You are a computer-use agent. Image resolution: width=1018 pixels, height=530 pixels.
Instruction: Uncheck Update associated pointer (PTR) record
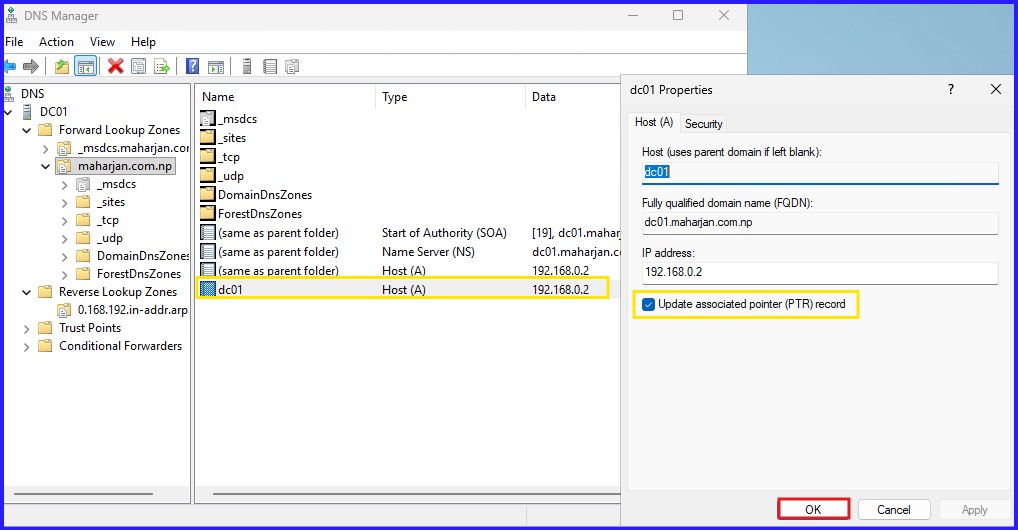[649, 304]
